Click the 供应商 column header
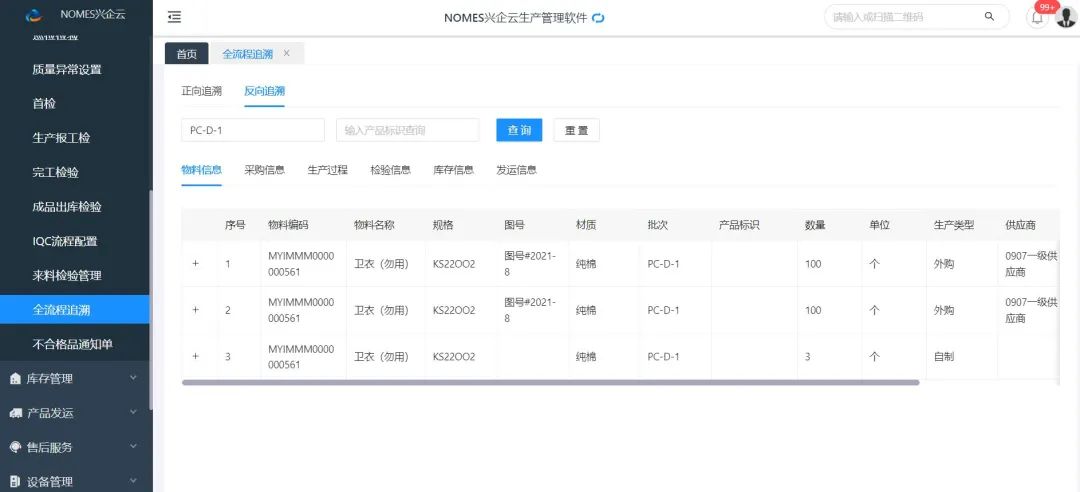1080x492 pixels. click(x=1021, y=225)
